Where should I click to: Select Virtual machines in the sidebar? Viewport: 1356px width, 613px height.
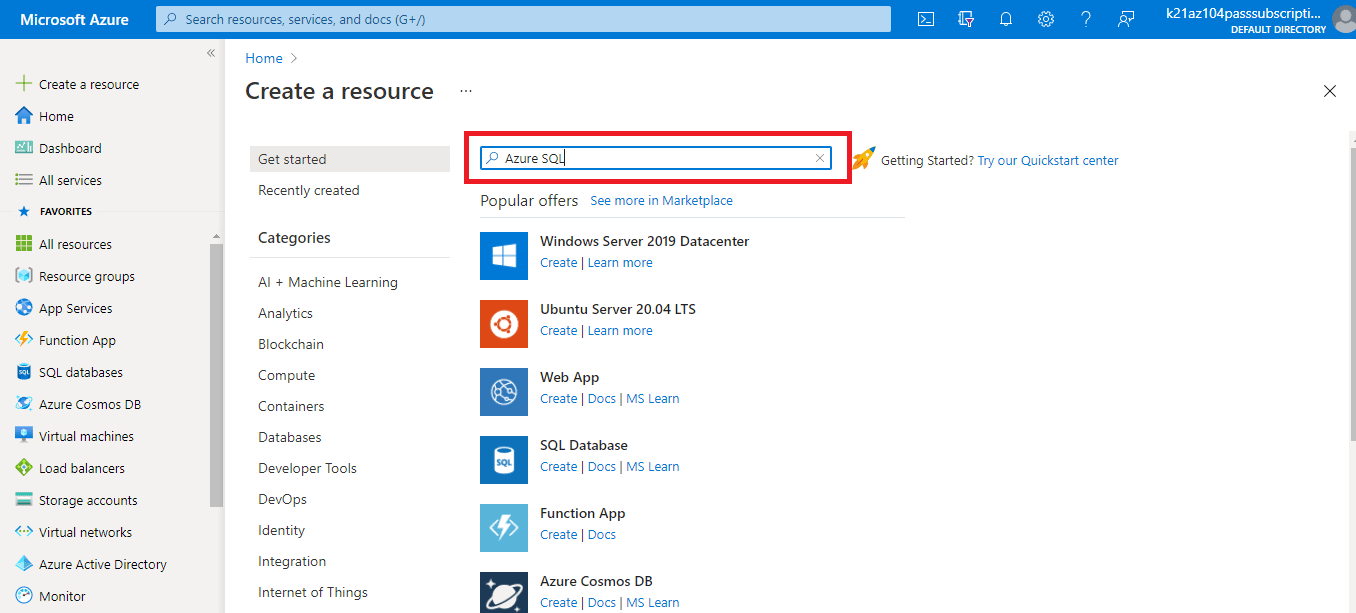point(86,435)
